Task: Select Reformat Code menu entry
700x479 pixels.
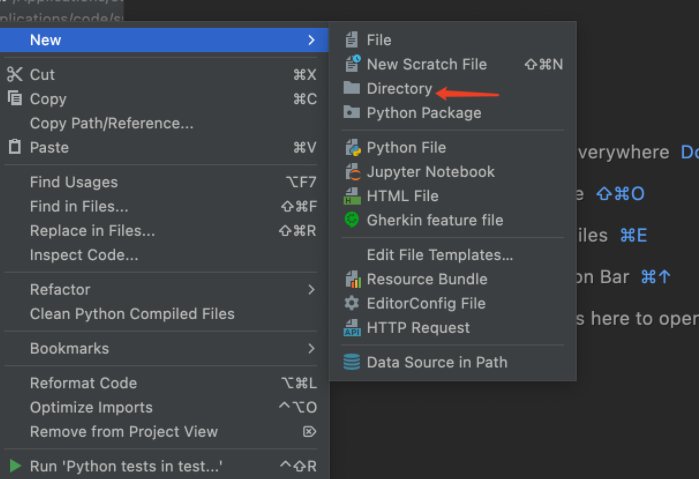Action: [83, 383]
